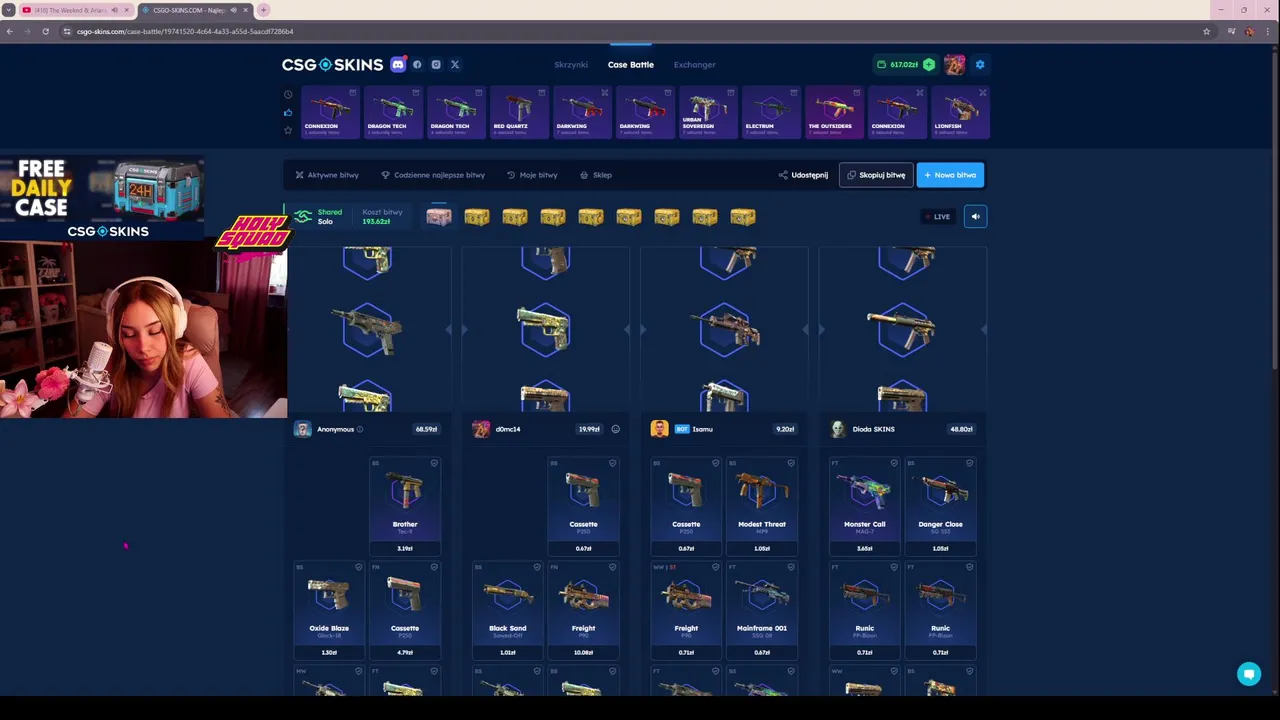Open the Sklep section
Viewport: 1280px width, 720px height.
pyautogui.click(x=596, y=175)
